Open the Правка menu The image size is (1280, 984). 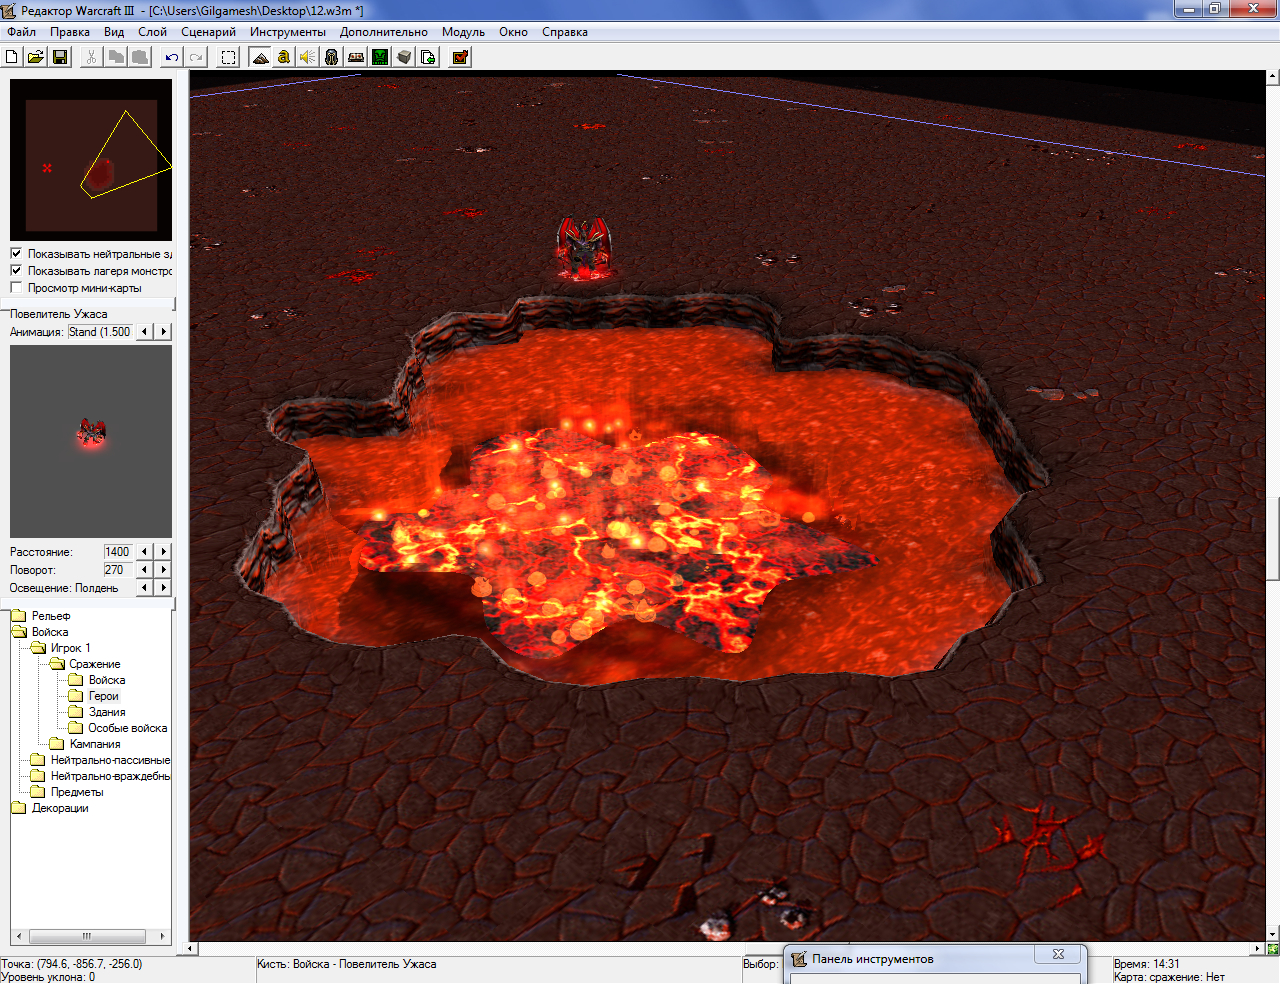coord(70,32)
